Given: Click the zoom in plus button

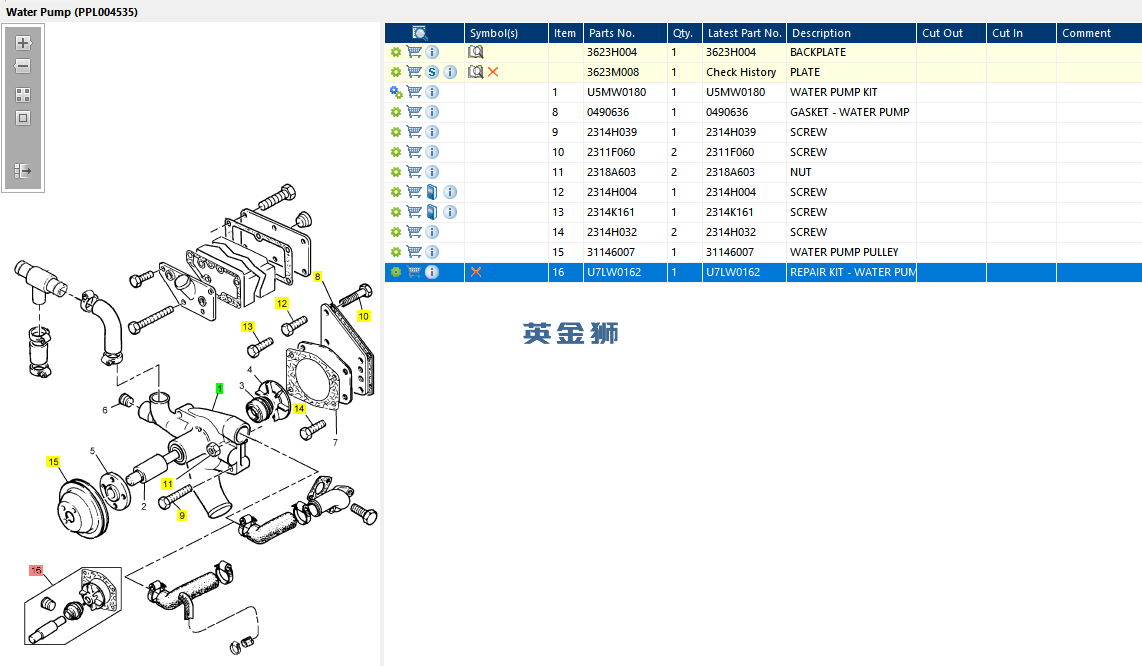Looking at the screenshot, I should [x=23, y=43].
